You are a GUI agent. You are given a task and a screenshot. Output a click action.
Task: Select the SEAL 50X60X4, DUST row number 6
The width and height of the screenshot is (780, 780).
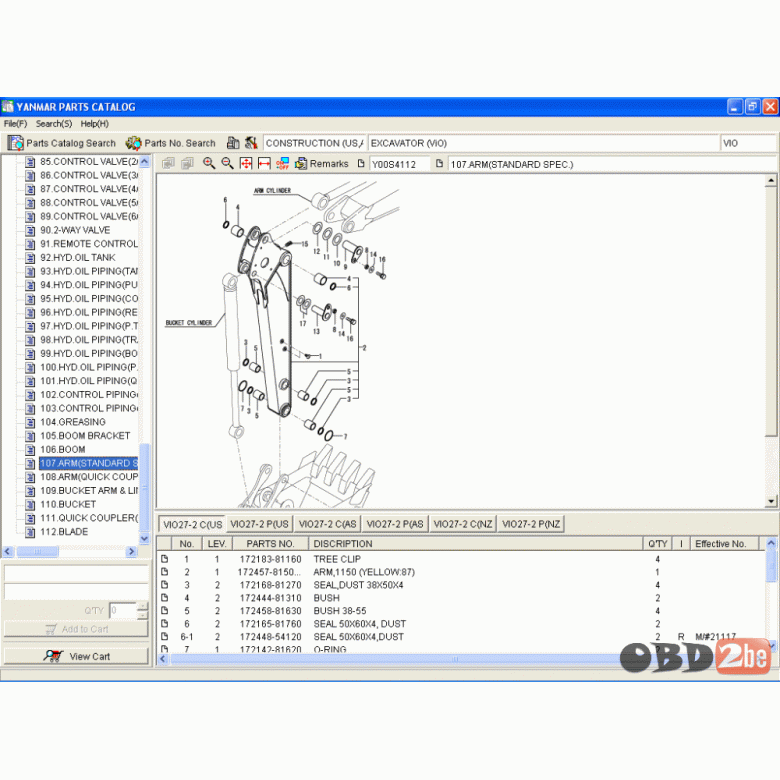462,624
